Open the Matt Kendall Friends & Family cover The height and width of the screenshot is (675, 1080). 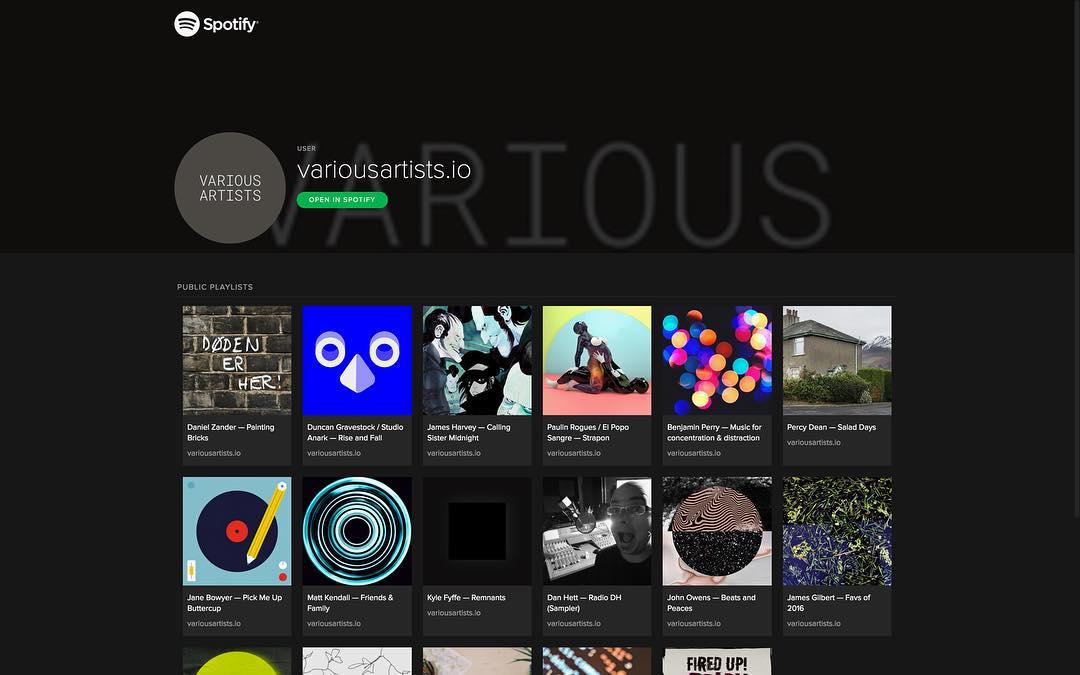click(357, 531)
